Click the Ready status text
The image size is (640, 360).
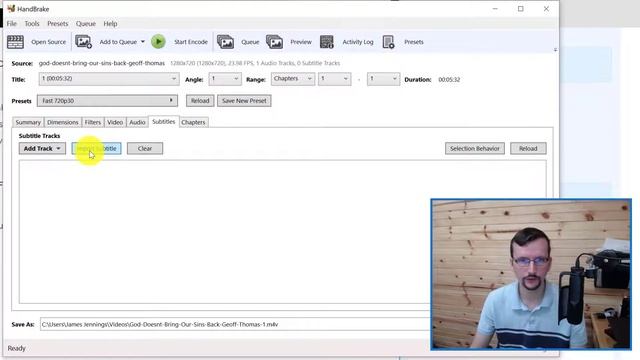pyautogui.click(x=16, y=348)
